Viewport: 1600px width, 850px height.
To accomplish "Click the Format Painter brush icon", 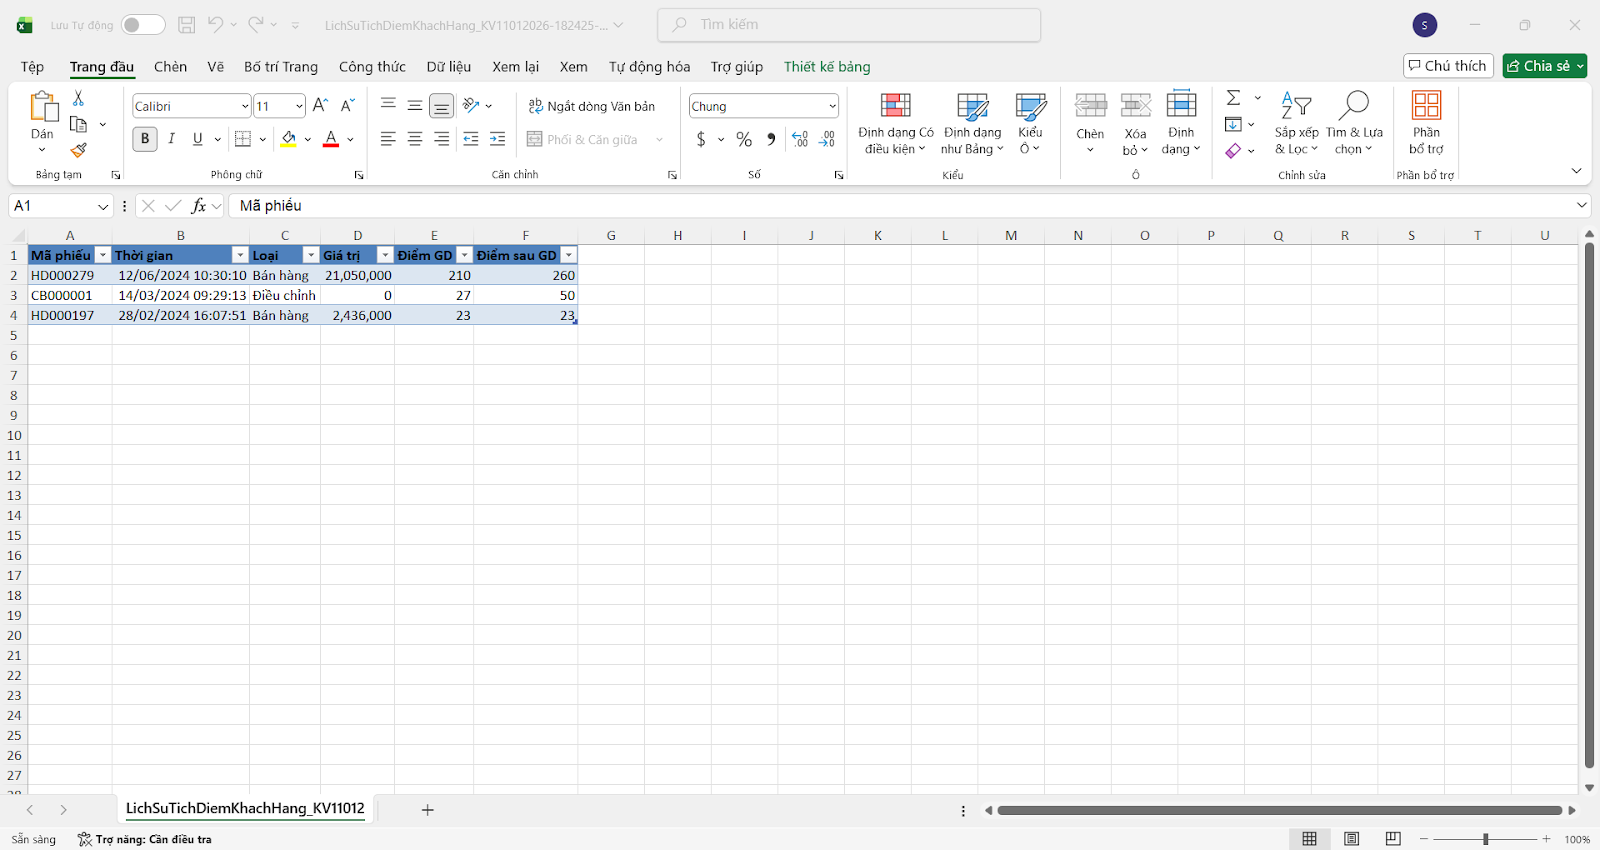I will [x=79, y=150].
